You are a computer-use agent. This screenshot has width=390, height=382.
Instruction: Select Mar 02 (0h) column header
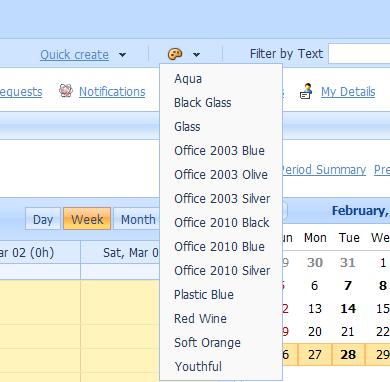click(40, 253)
